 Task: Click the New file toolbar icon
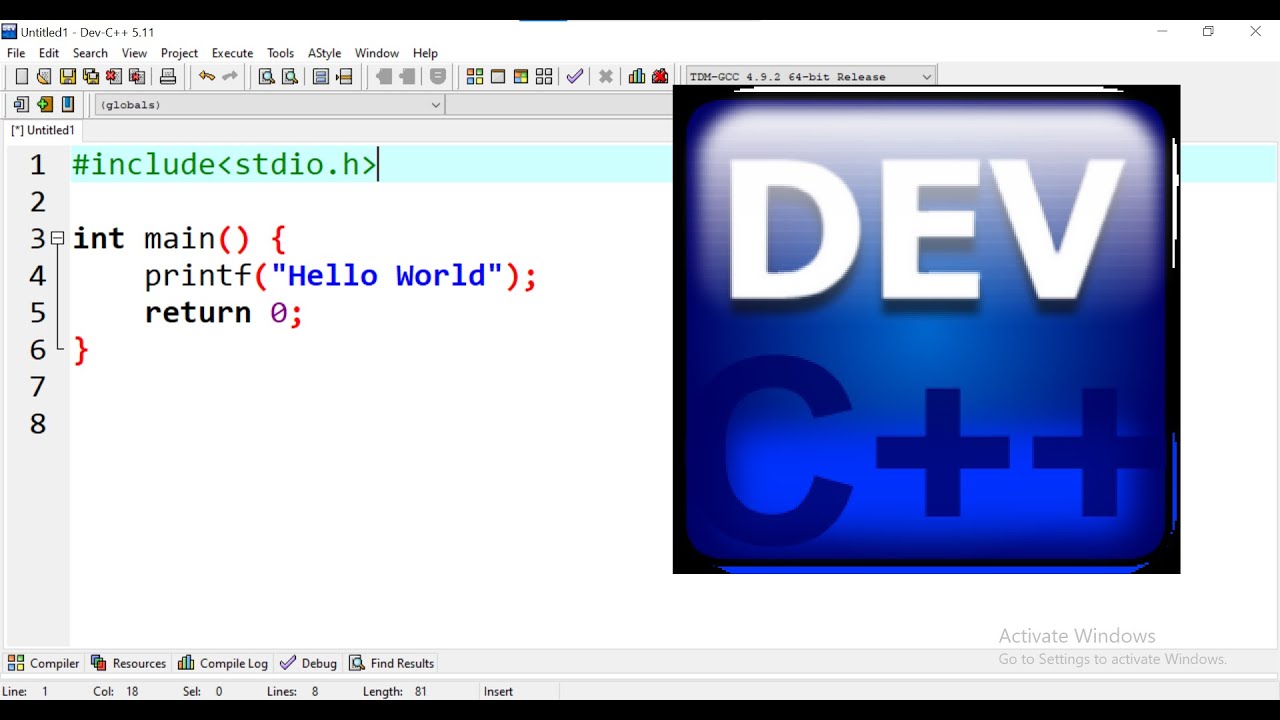pyautogui.click(x=21, y=77)
